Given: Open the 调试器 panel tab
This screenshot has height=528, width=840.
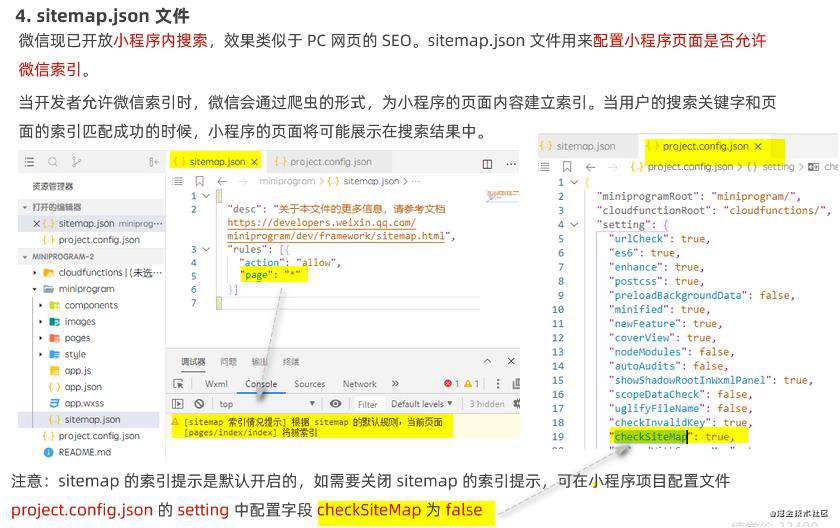Looking at the screenshot, I should point(193,361).
